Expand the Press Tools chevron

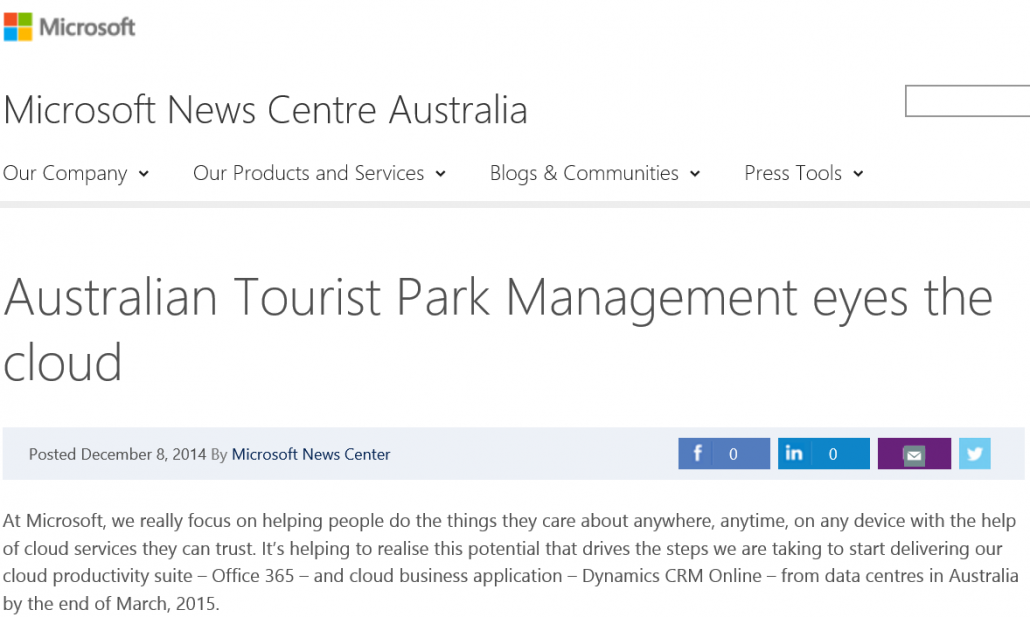coord(858,174)
